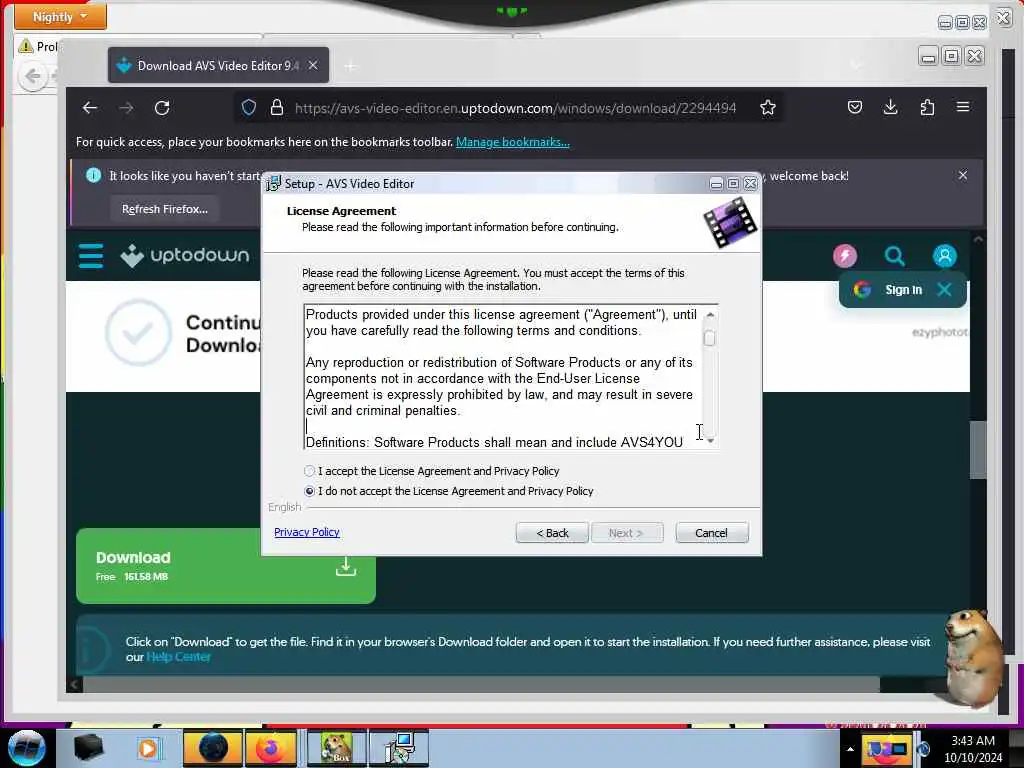Click the taskbar clock 3:43 AM
The height and width of the screenshot is (768, 1024).
click(973, 741)
